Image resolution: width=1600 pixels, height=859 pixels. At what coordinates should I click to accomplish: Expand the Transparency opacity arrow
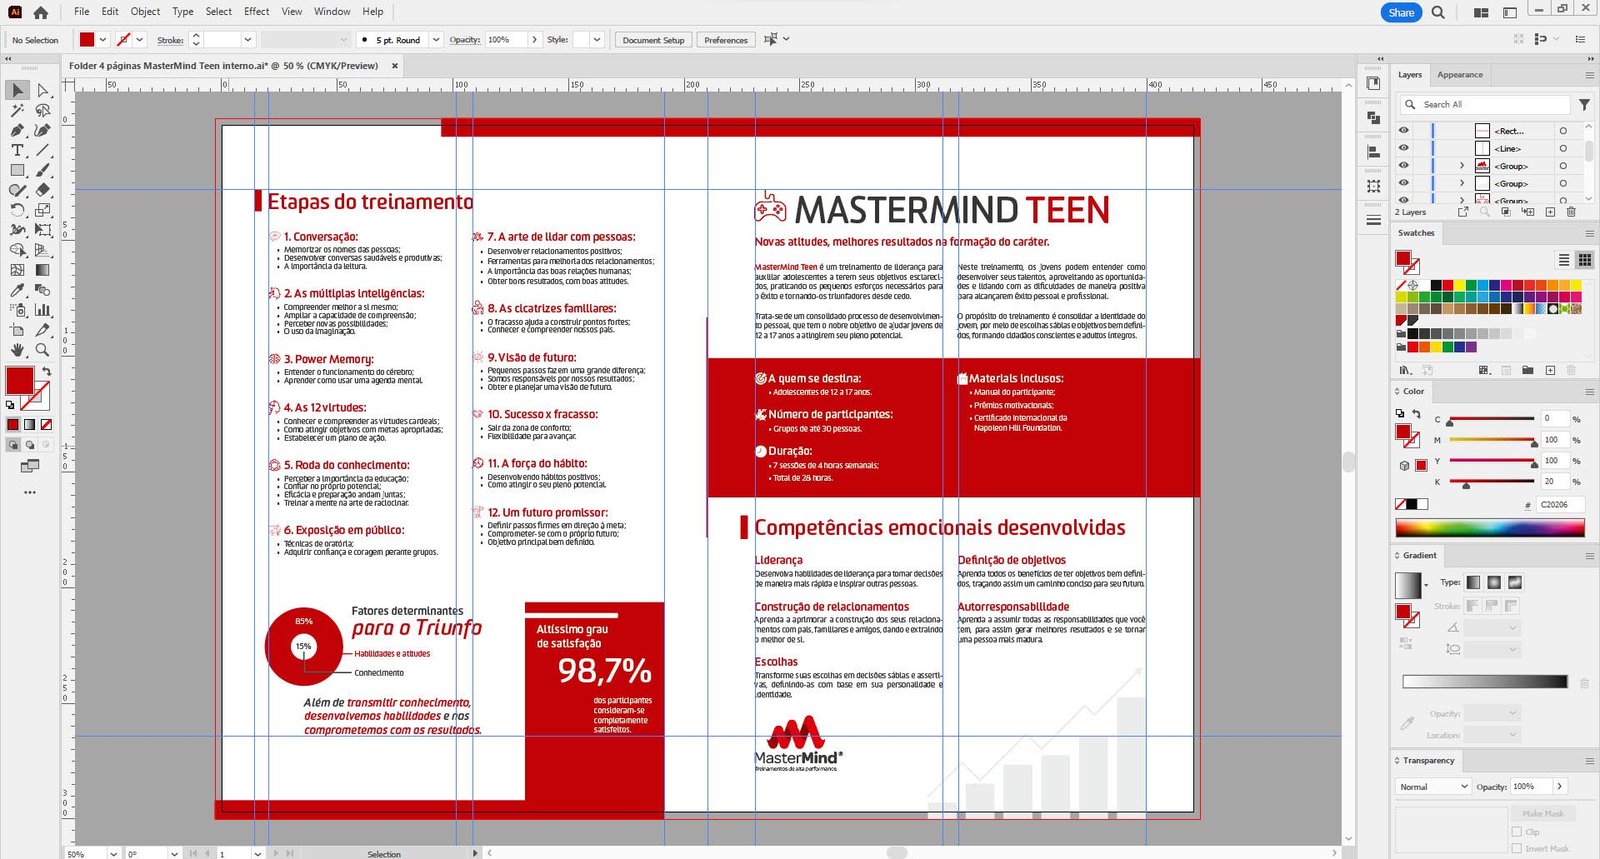point(1559,787)
